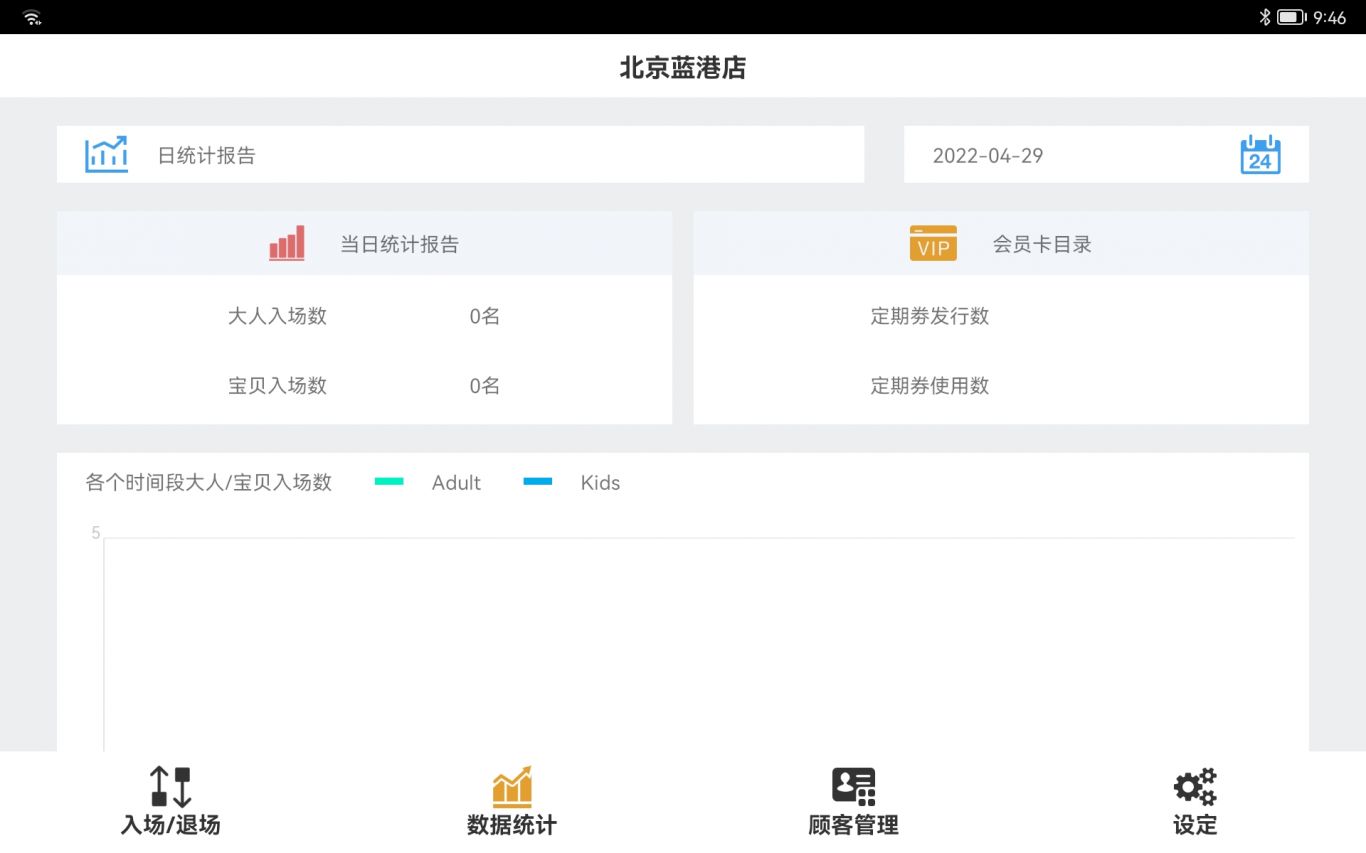Select the 会员卡目录 header
The image size is (1366, 853).
(1001, 243)
